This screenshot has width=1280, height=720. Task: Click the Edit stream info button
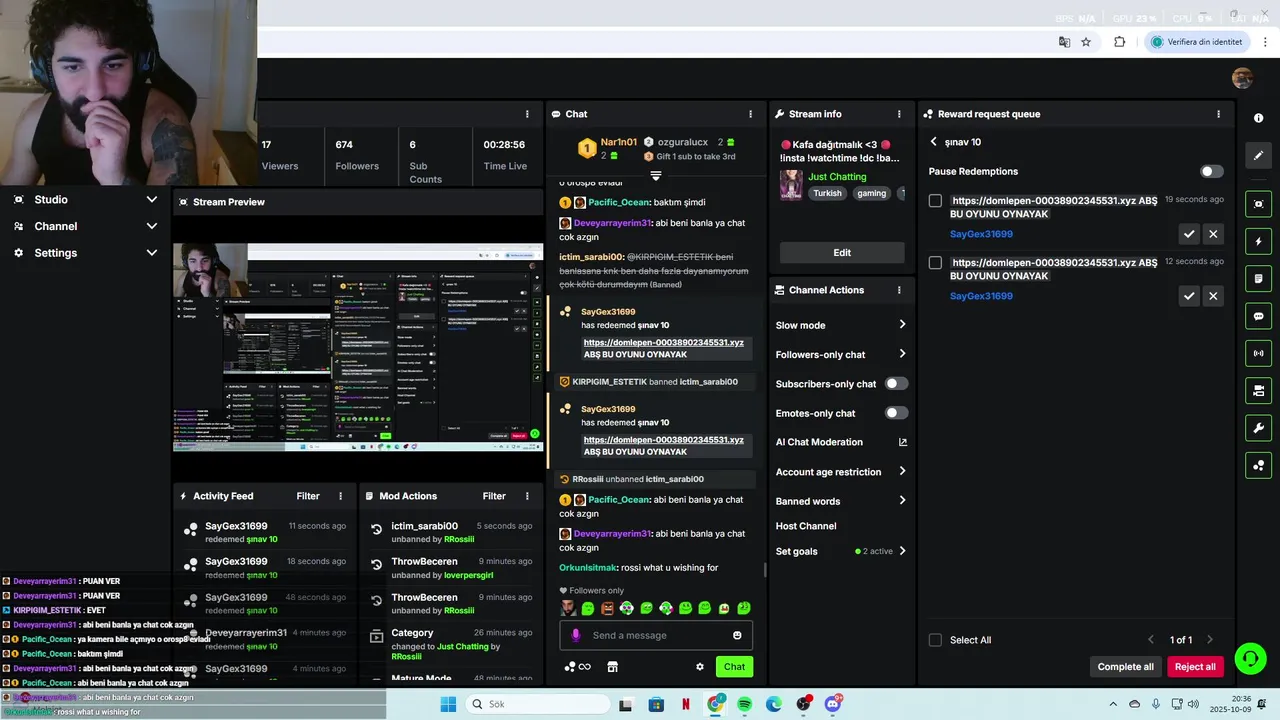pos(842,253)
